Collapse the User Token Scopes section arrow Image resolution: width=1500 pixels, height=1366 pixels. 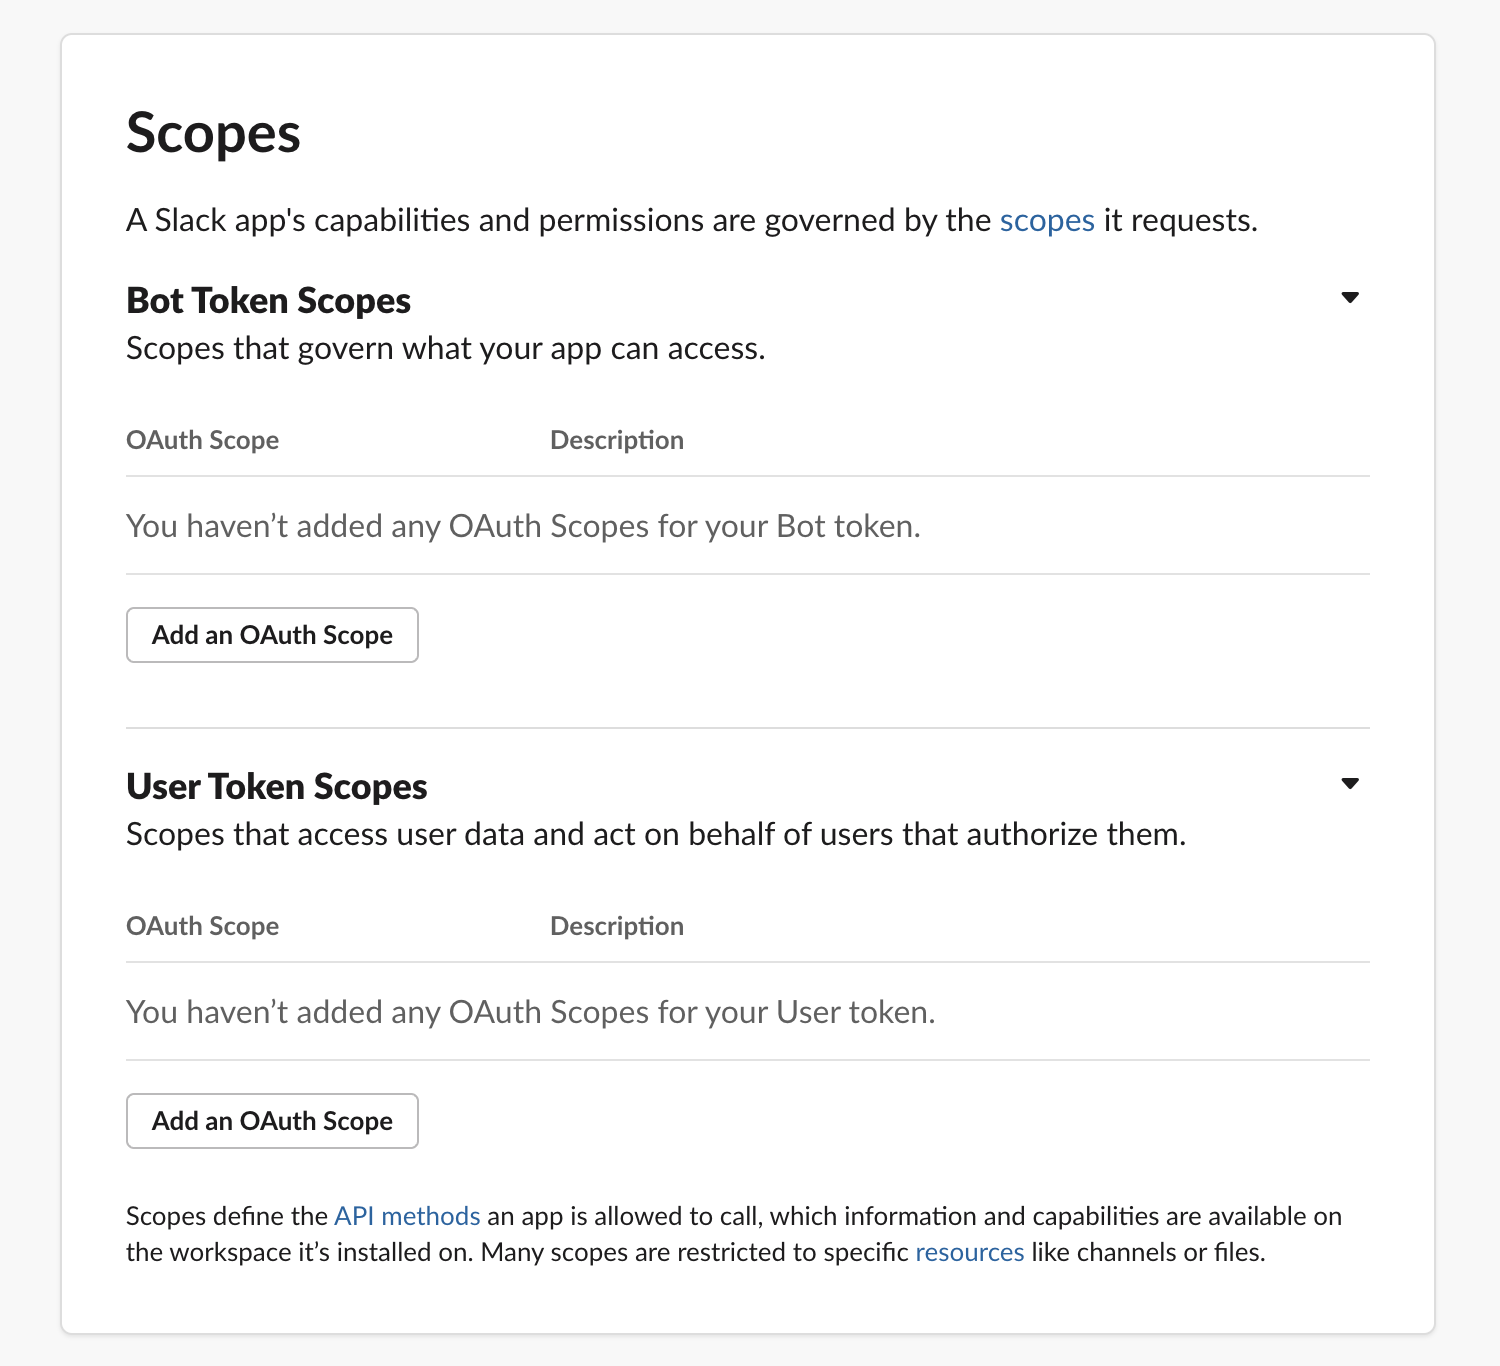point(1350,784)
